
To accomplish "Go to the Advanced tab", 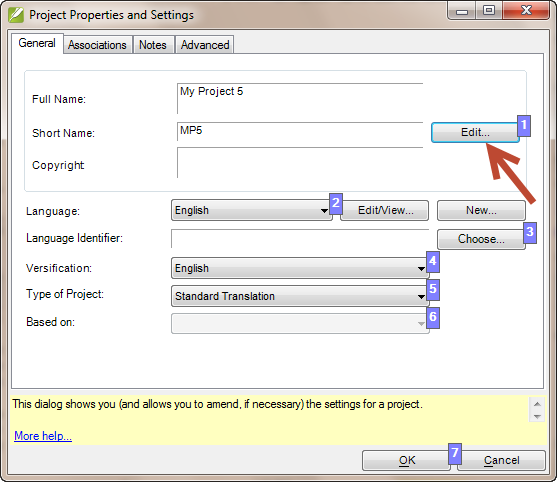I will click(205, 45).
